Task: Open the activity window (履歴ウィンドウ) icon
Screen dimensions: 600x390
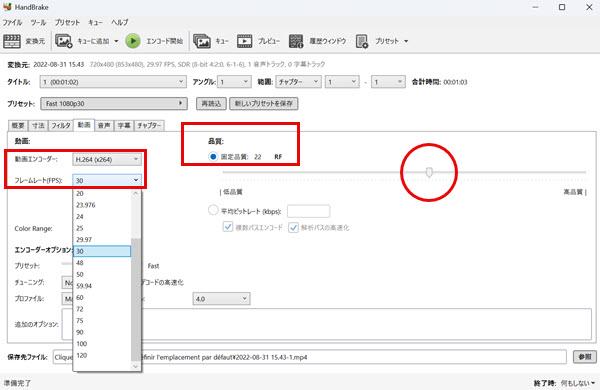Action: click(296, 41)
